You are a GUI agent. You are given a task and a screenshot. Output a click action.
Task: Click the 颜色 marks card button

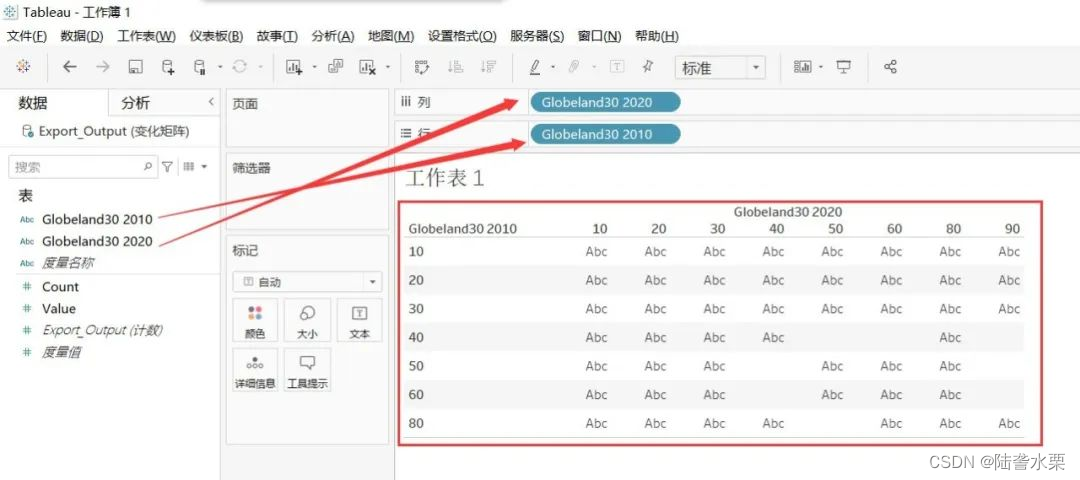click(x=256, y=321)
